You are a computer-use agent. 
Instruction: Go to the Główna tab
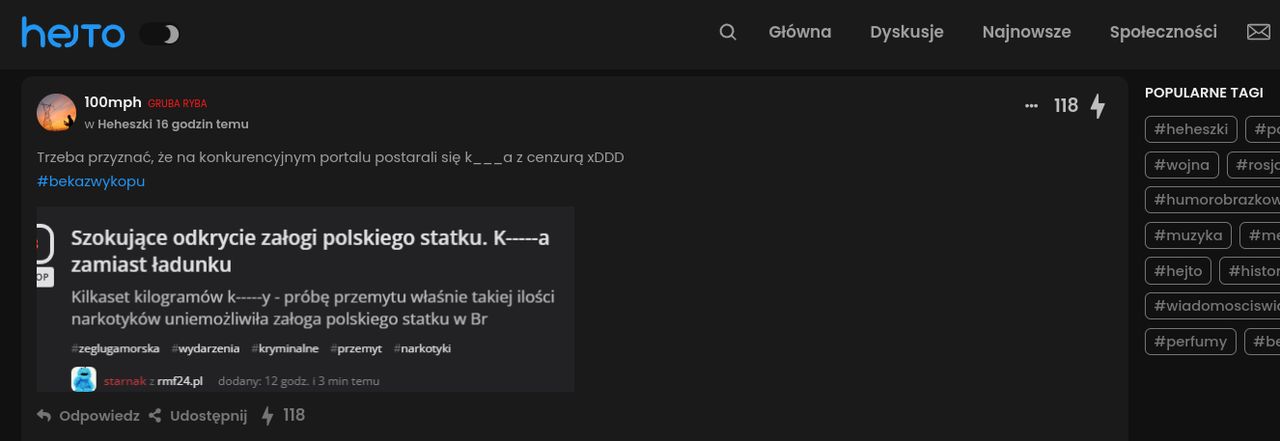point(800,32)
